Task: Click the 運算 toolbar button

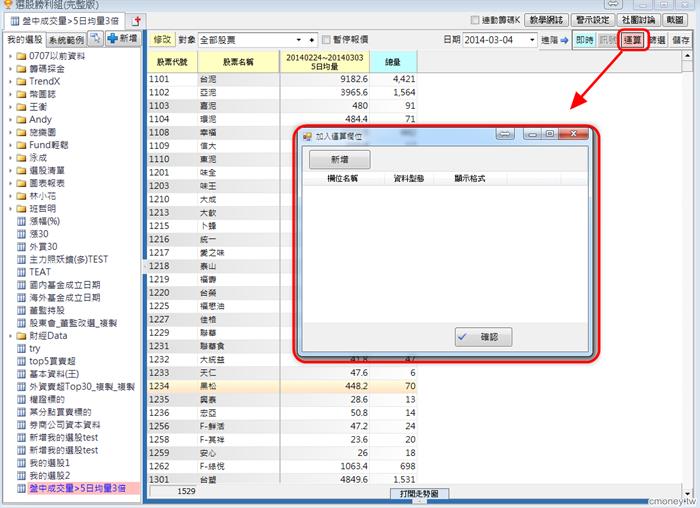Action: [632, 40]
